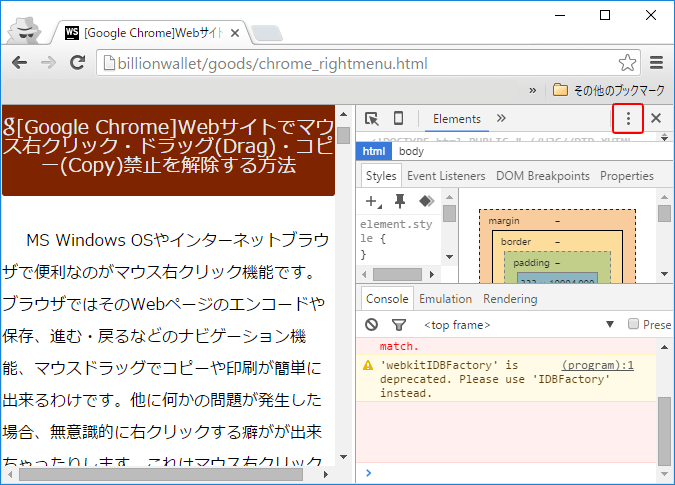675x485 pixels.
Task: Click the incognito spy icon
Action: click(x=25, y=30)
